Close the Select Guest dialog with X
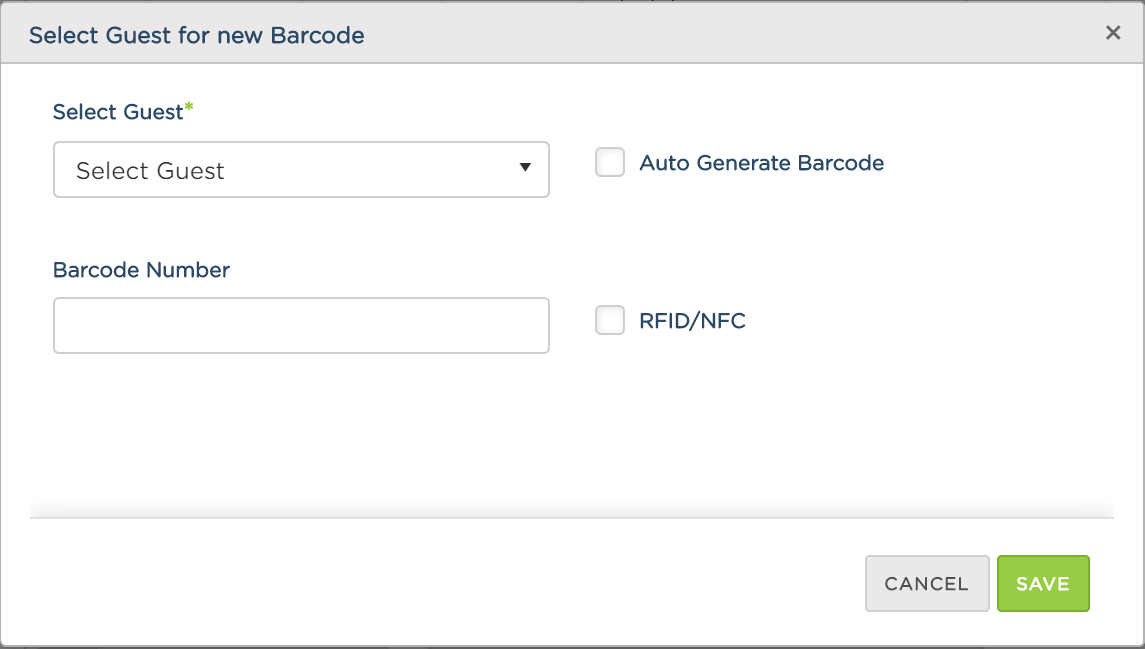 [x=1113, y=33]
